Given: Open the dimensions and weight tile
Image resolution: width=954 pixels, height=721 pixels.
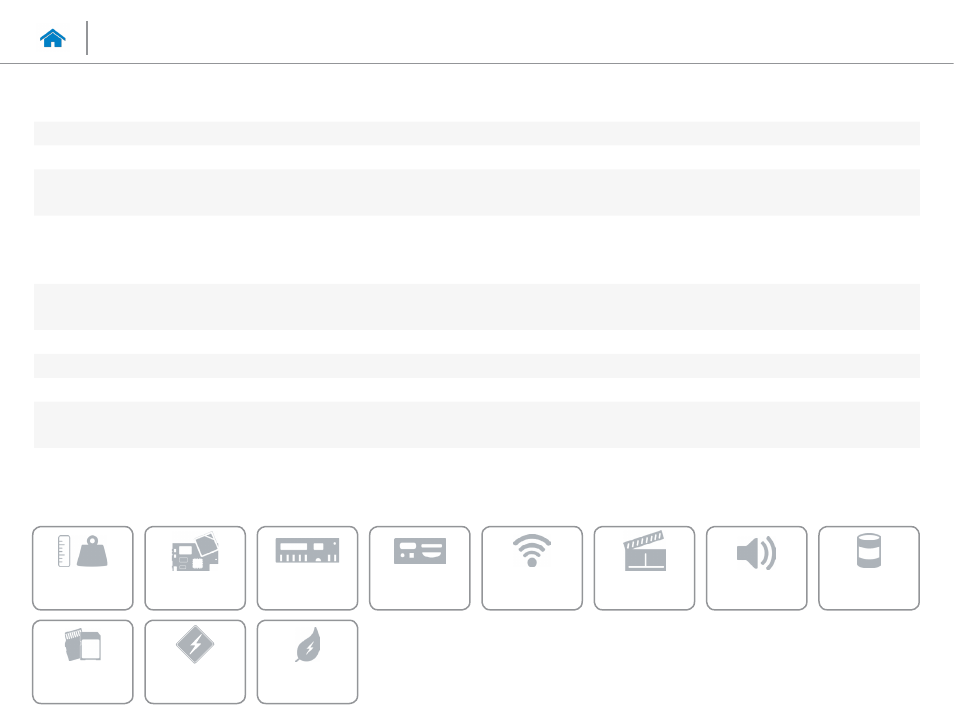Looking at the screenshot, I should [x=83, y=568].
